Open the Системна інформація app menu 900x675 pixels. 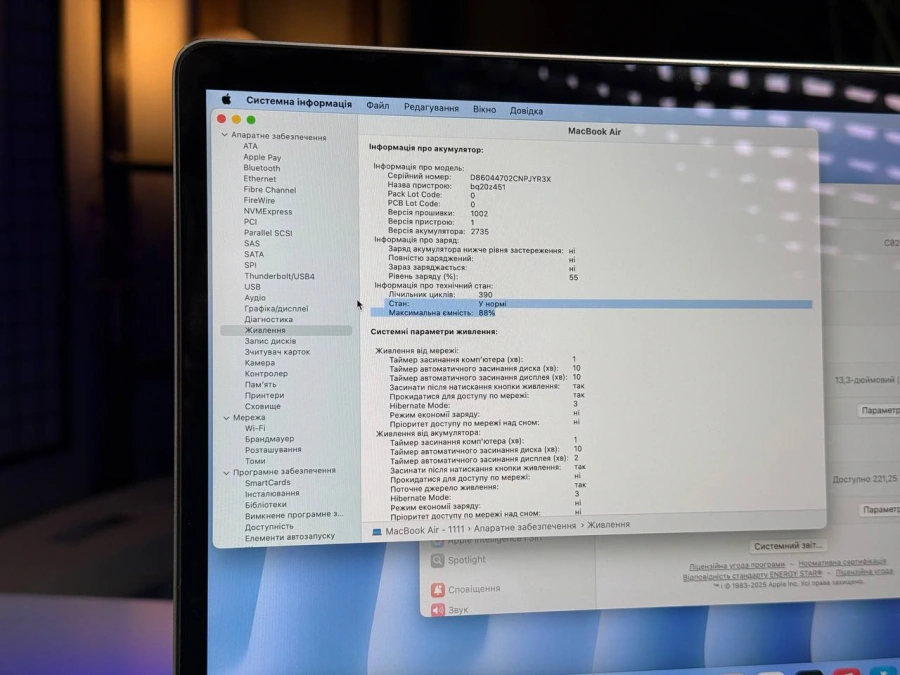[x=299, y=102]
